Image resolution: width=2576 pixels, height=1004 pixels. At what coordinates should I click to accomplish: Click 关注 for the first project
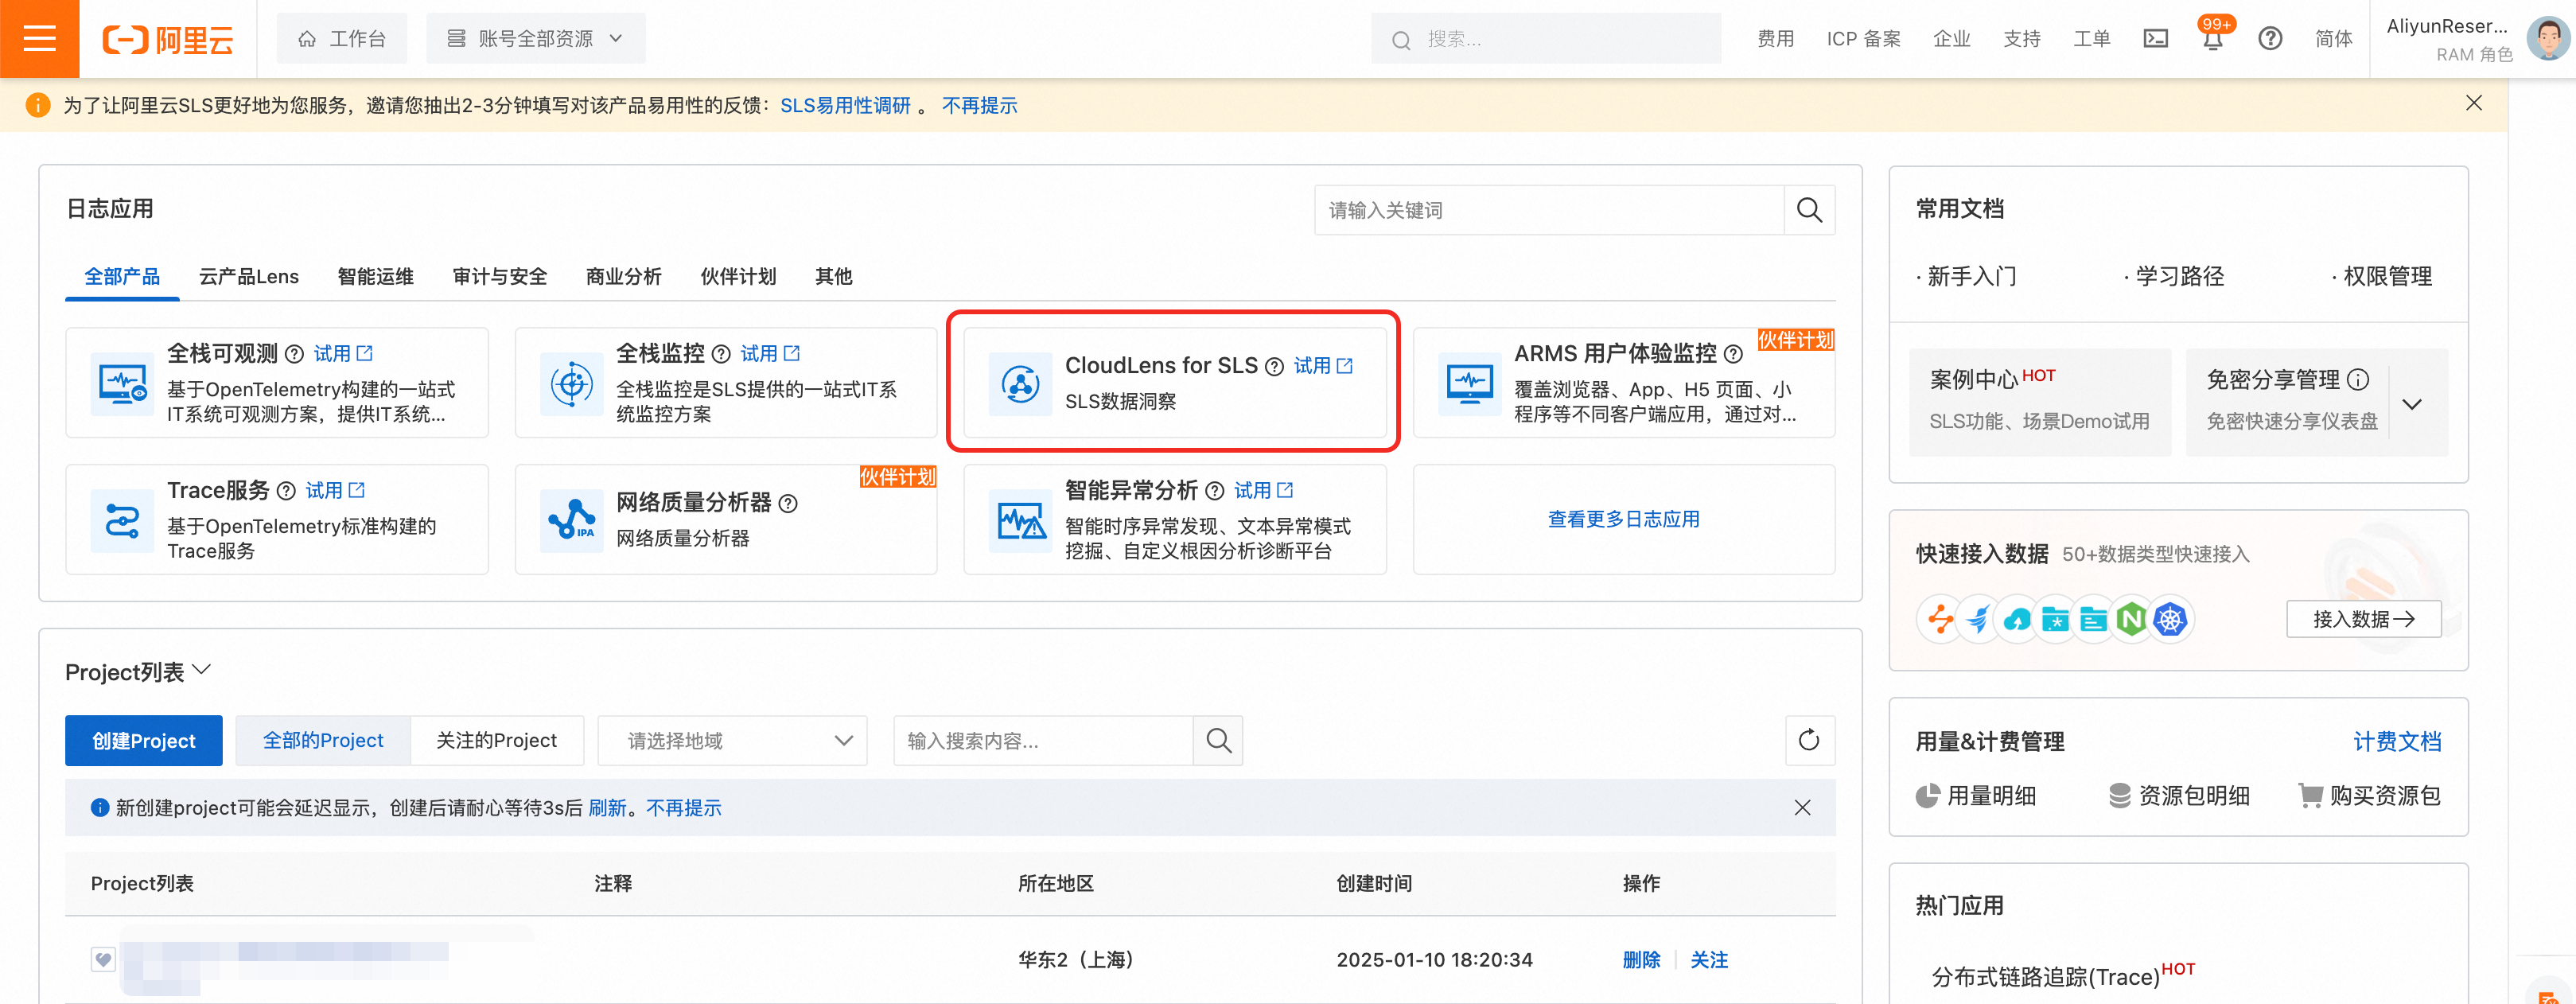point(1709,960)
